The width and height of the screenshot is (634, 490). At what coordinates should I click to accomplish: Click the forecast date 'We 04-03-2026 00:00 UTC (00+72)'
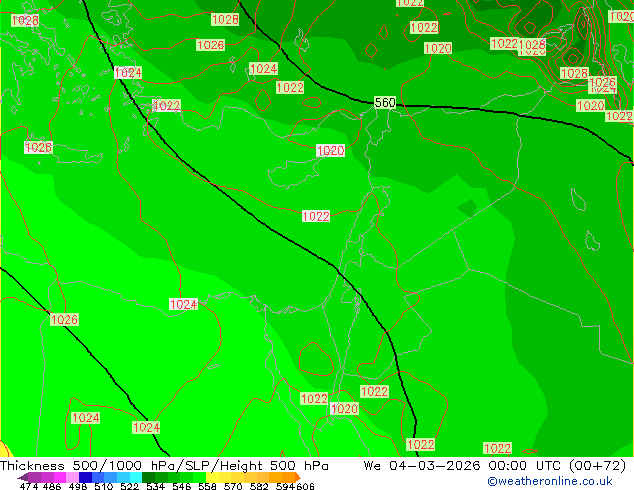tap(495, 466)
